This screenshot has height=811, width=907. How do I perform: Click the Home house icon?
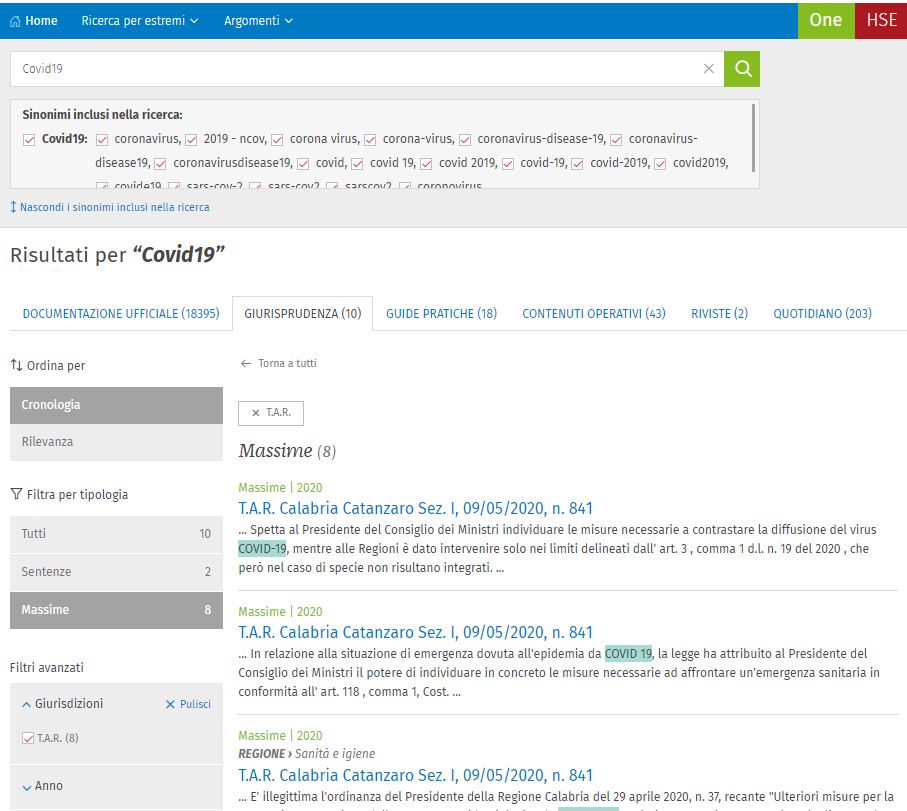pyautogui.click(x=15, y=21)
